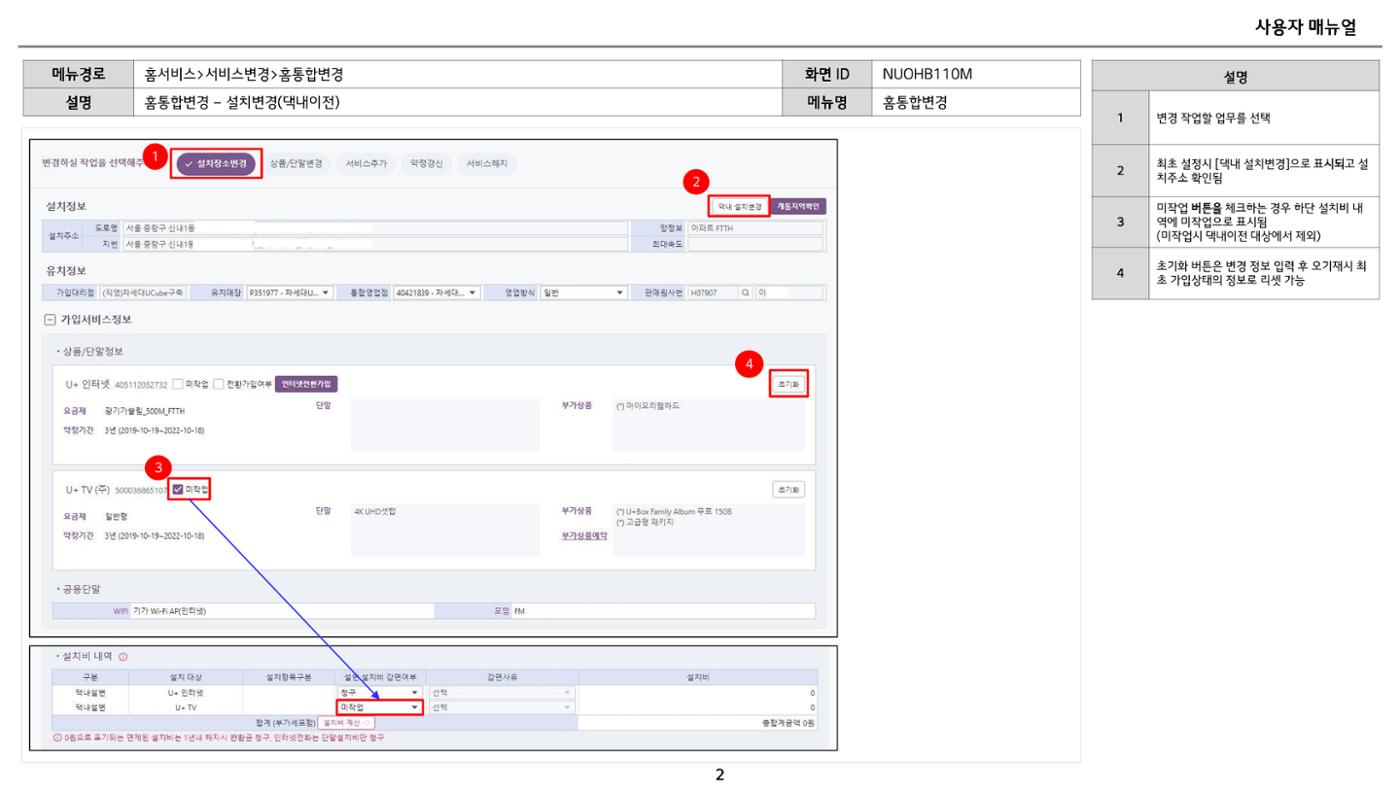Tick the 전환가입여부 checkbox

pos(217,383)
